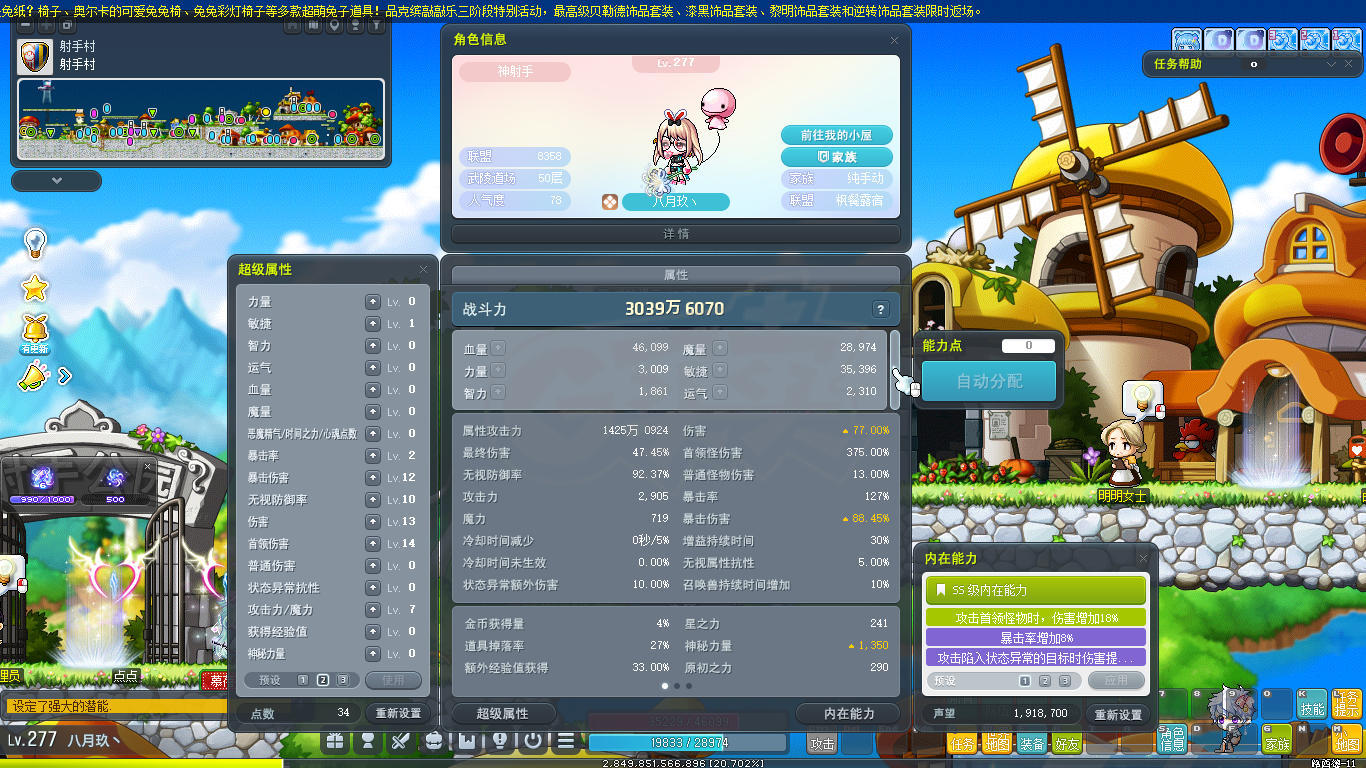Click the question mark beside 战斗力
The width and height of the screenshot is (1366, 768).
(880, 310)
